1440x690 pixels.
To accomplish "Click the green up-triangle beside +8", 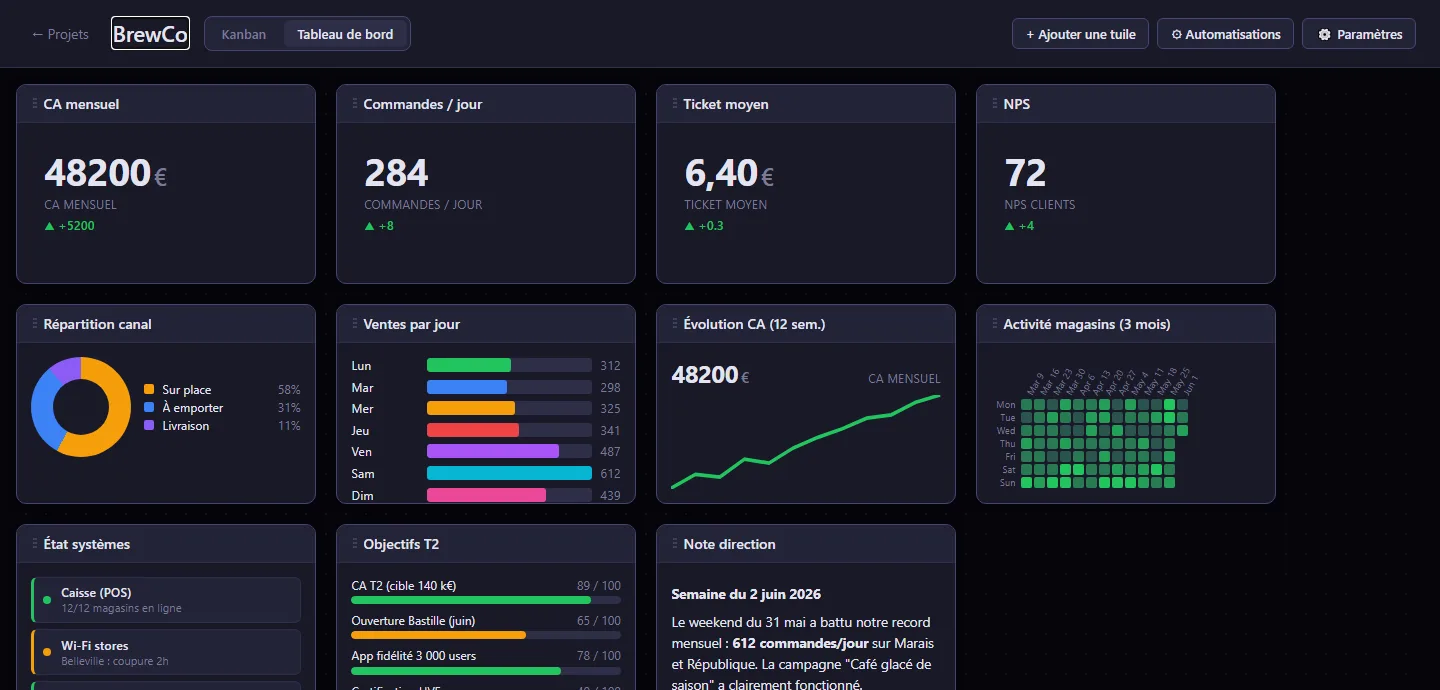I will click(369, 226).
